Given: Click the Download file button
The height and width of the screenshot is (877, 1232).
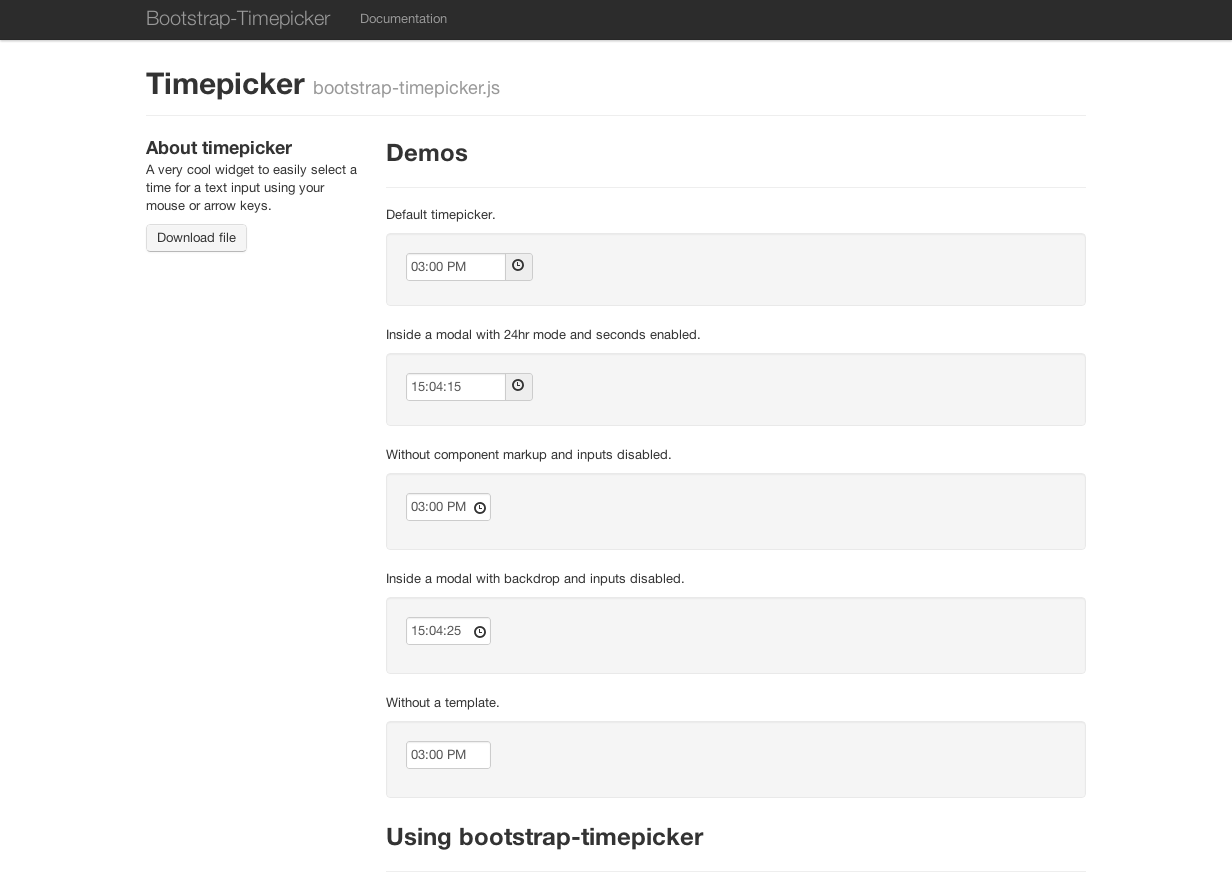Looking at the screenshot, I should click(x=196, y=238).
